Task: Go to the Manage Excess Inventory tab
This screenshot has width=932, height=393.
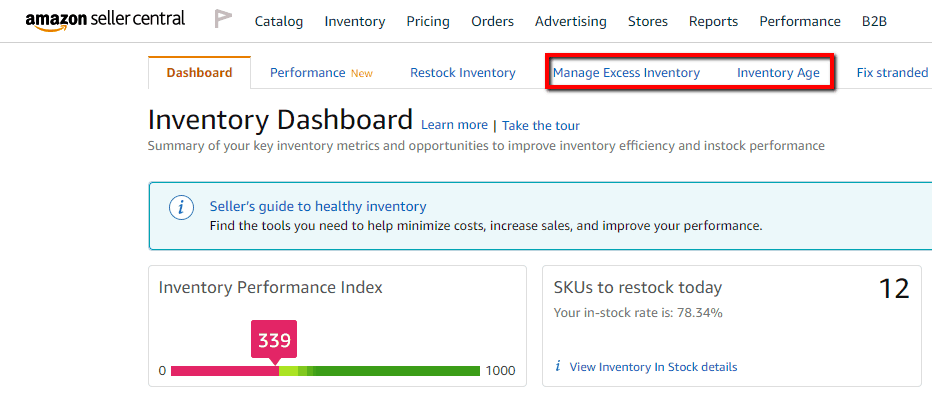Action: point(626,73)
